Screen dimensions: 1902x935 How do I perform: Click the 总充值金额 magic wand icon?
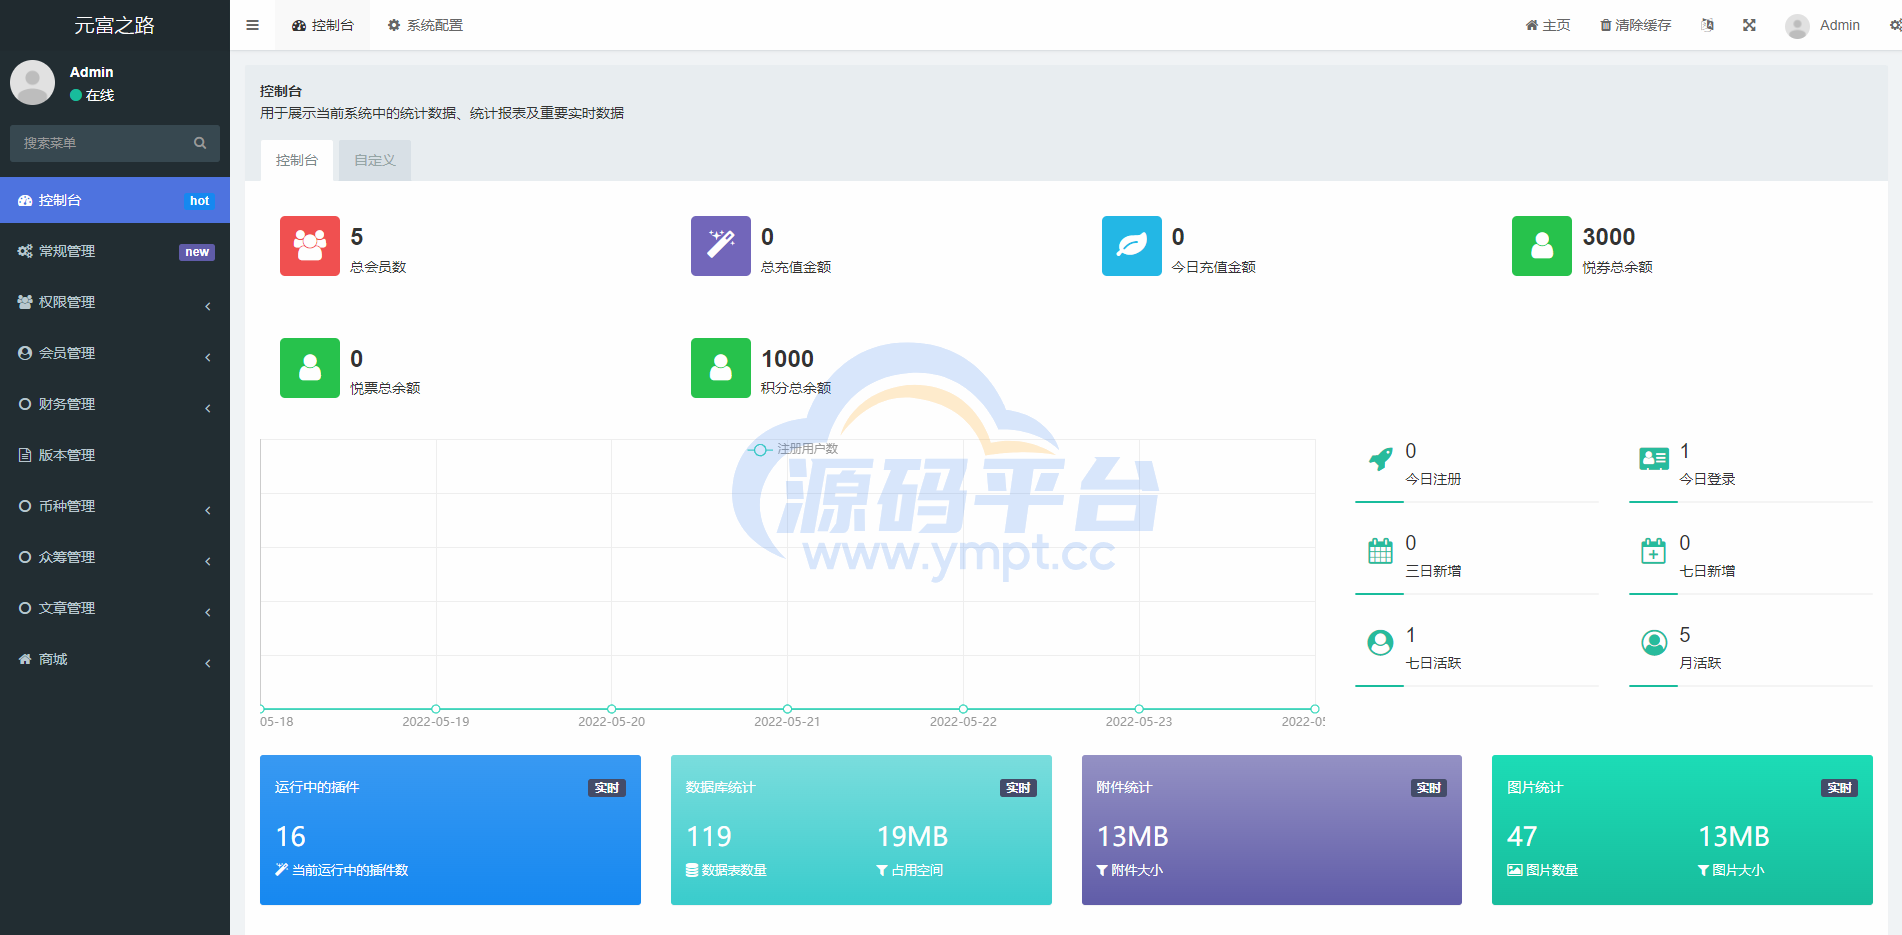721,246
